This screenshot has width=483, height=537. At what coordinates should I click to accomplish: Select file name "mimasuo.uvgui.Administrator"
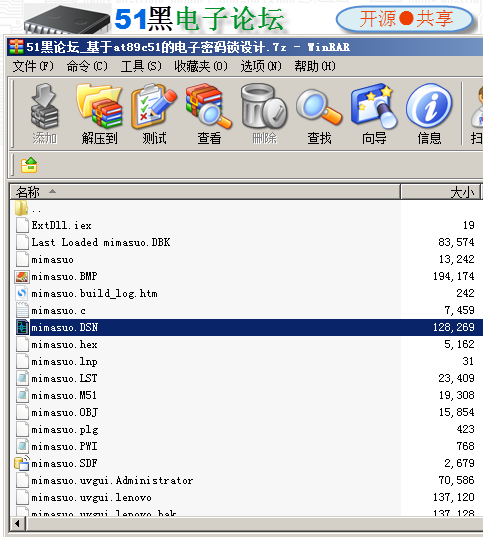coord(112,480)
